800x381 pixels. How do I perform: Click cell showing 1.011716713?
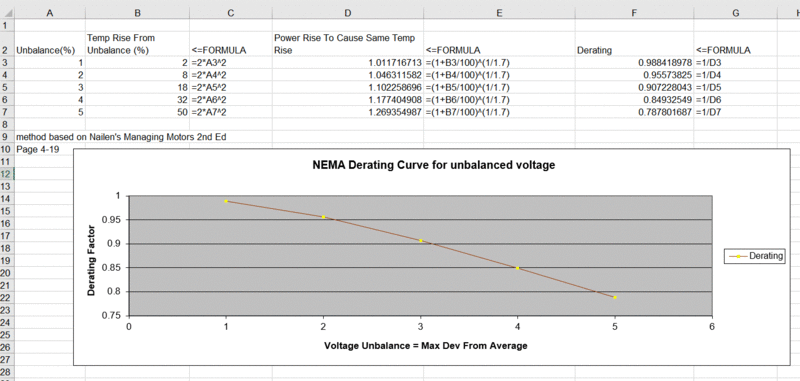[x=347, y=63]
